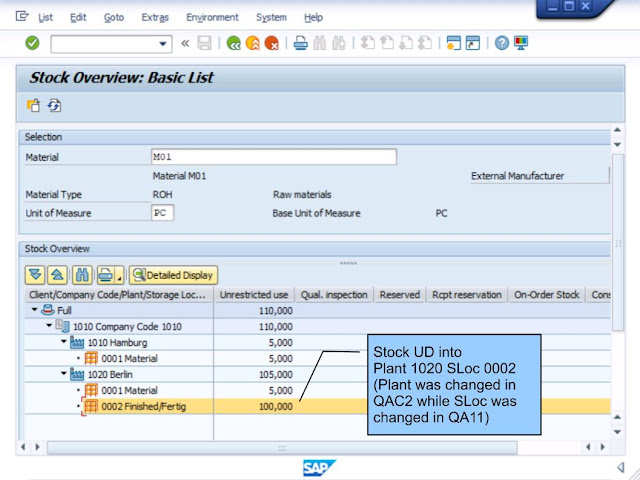Click the Find Next binoculars icon

pos(338,43)
